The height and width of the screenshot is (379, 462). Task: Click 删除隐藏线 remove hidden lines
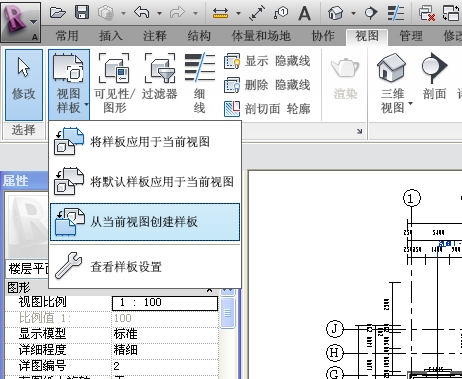(x=267, y=85)
